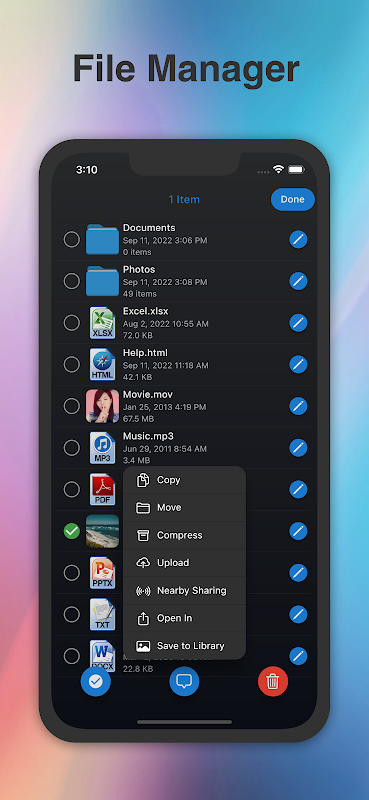Tap the select-all checkmark button at bottom
This screenshot has width=369, height=800.
pos(95,681)
